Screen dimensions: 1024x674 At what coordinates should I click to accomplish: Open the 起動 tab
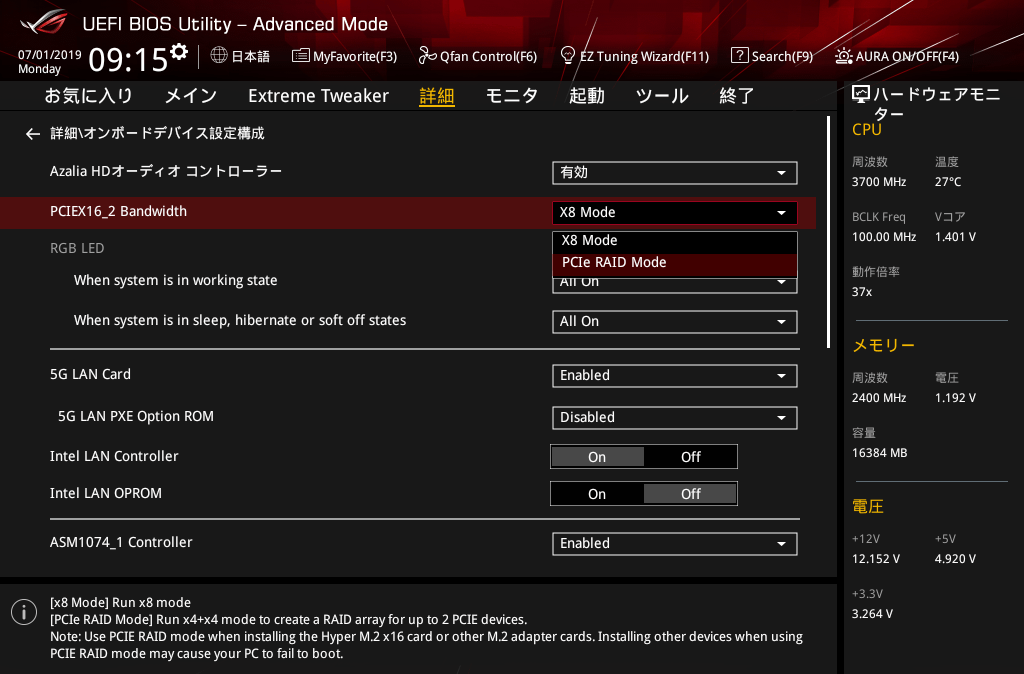click(x=586, y=96)
